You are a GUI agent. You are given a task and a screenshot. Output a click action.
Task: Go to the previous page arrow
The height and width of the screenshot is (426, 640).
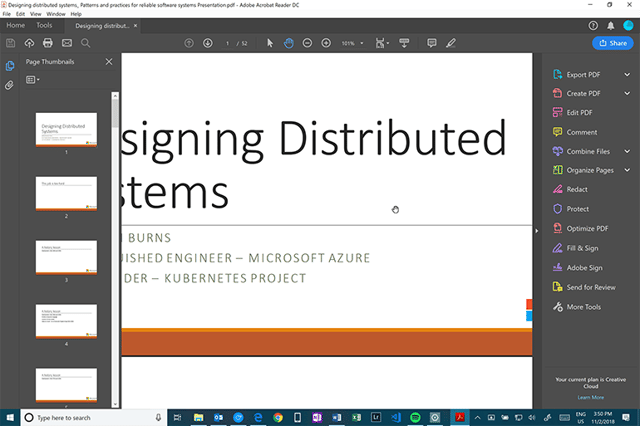tap(189, 43)
